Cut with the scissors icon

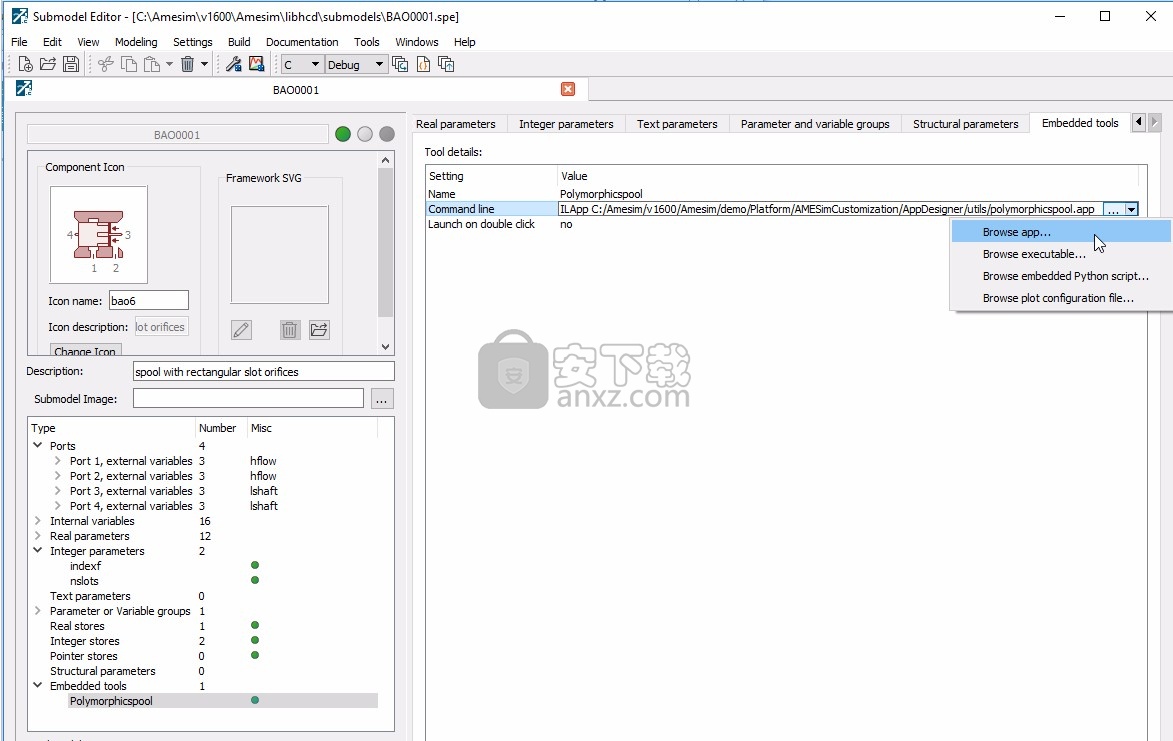(x=105, y=64)
